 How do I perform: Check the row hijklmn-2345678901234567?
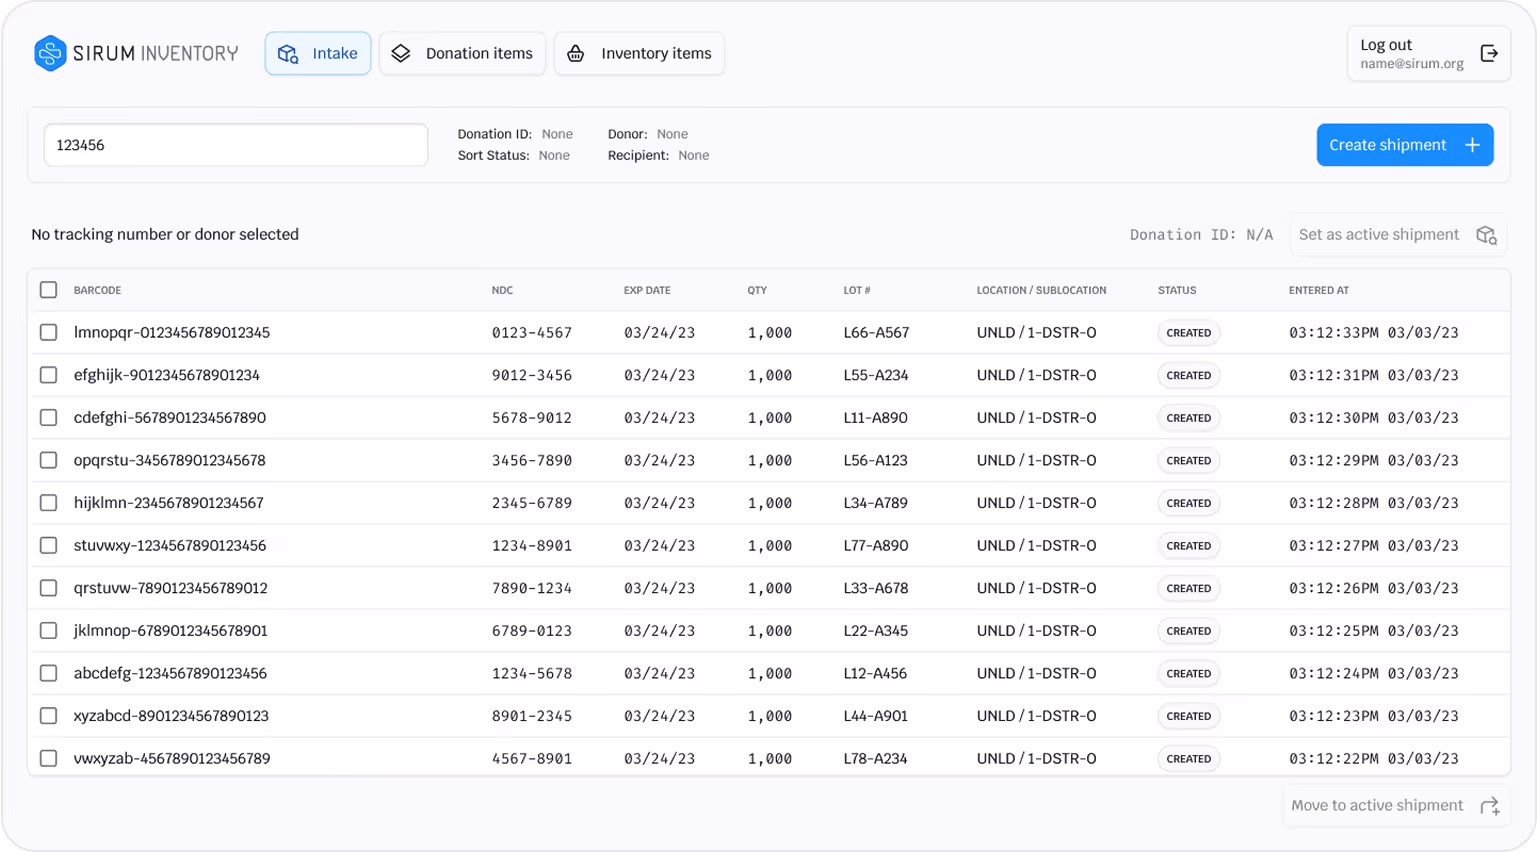click(48, 503)
